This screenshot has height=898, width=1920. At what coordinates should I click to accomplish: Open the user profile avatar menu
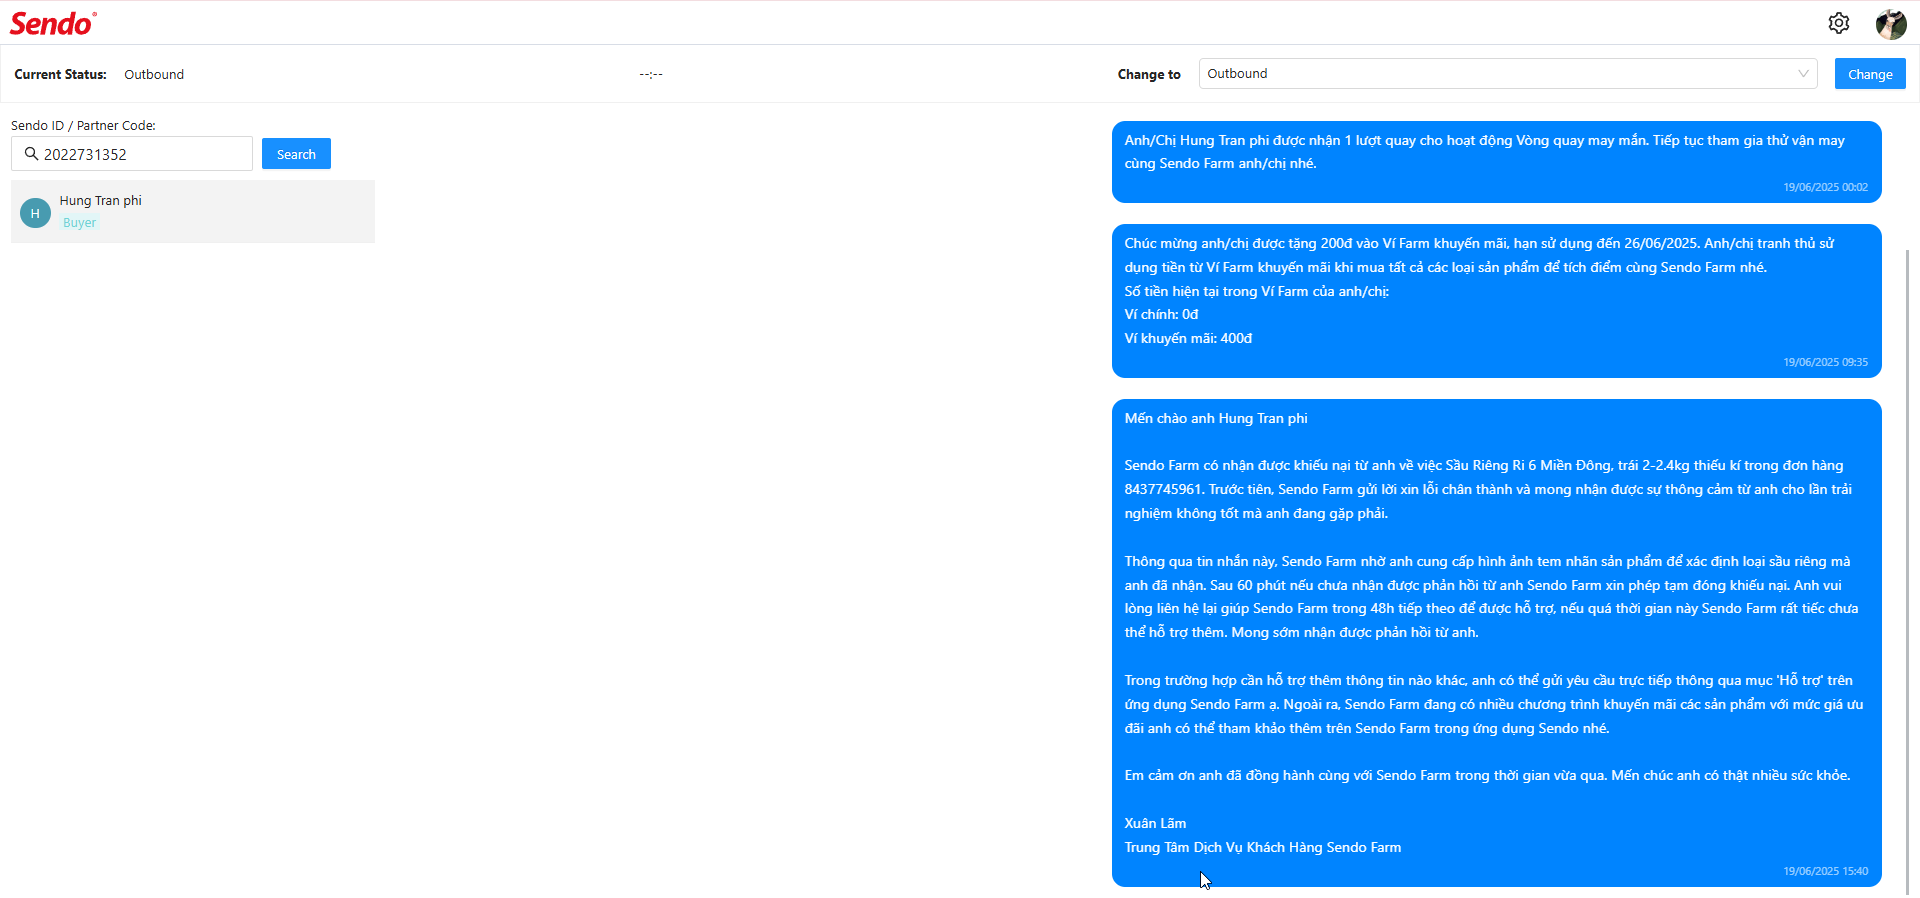1890,23
